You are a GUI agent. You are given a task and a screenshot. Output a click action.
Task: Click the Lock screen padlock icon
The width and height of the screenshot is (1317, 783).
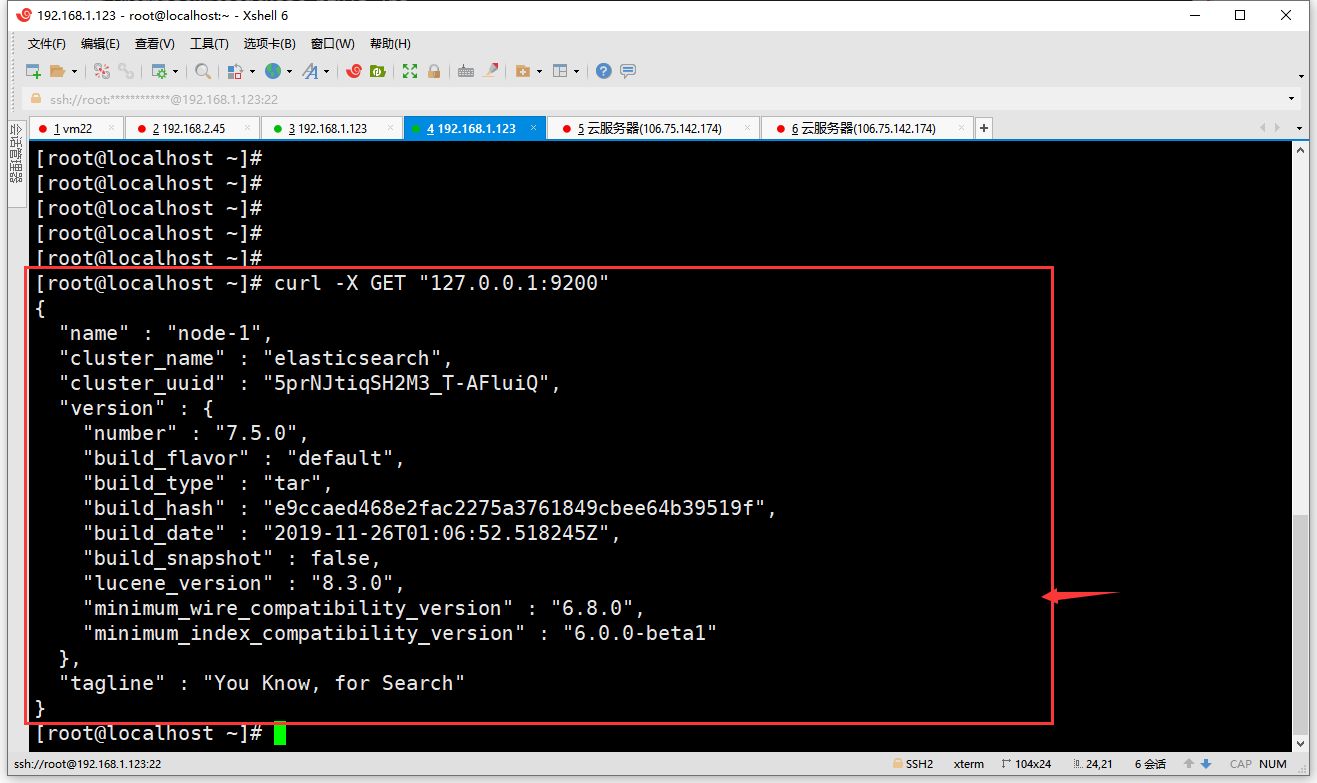pos(434,71)
